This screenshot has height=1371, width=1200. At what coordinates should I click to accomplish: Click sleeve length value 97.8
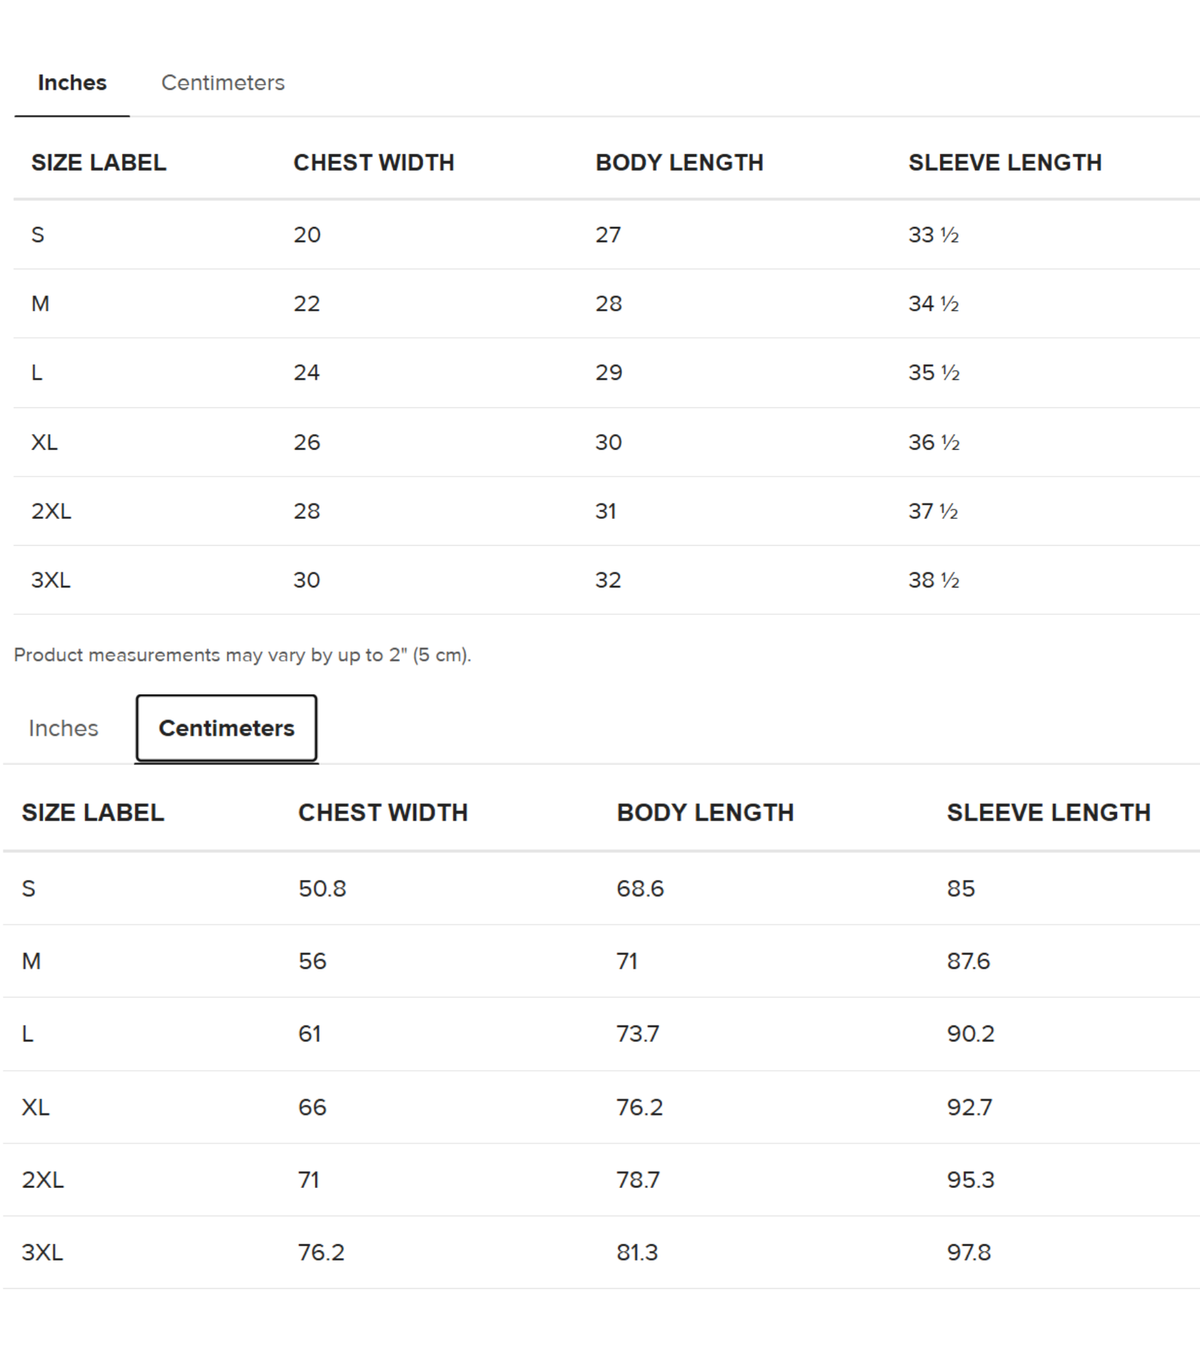point(969,1252)
